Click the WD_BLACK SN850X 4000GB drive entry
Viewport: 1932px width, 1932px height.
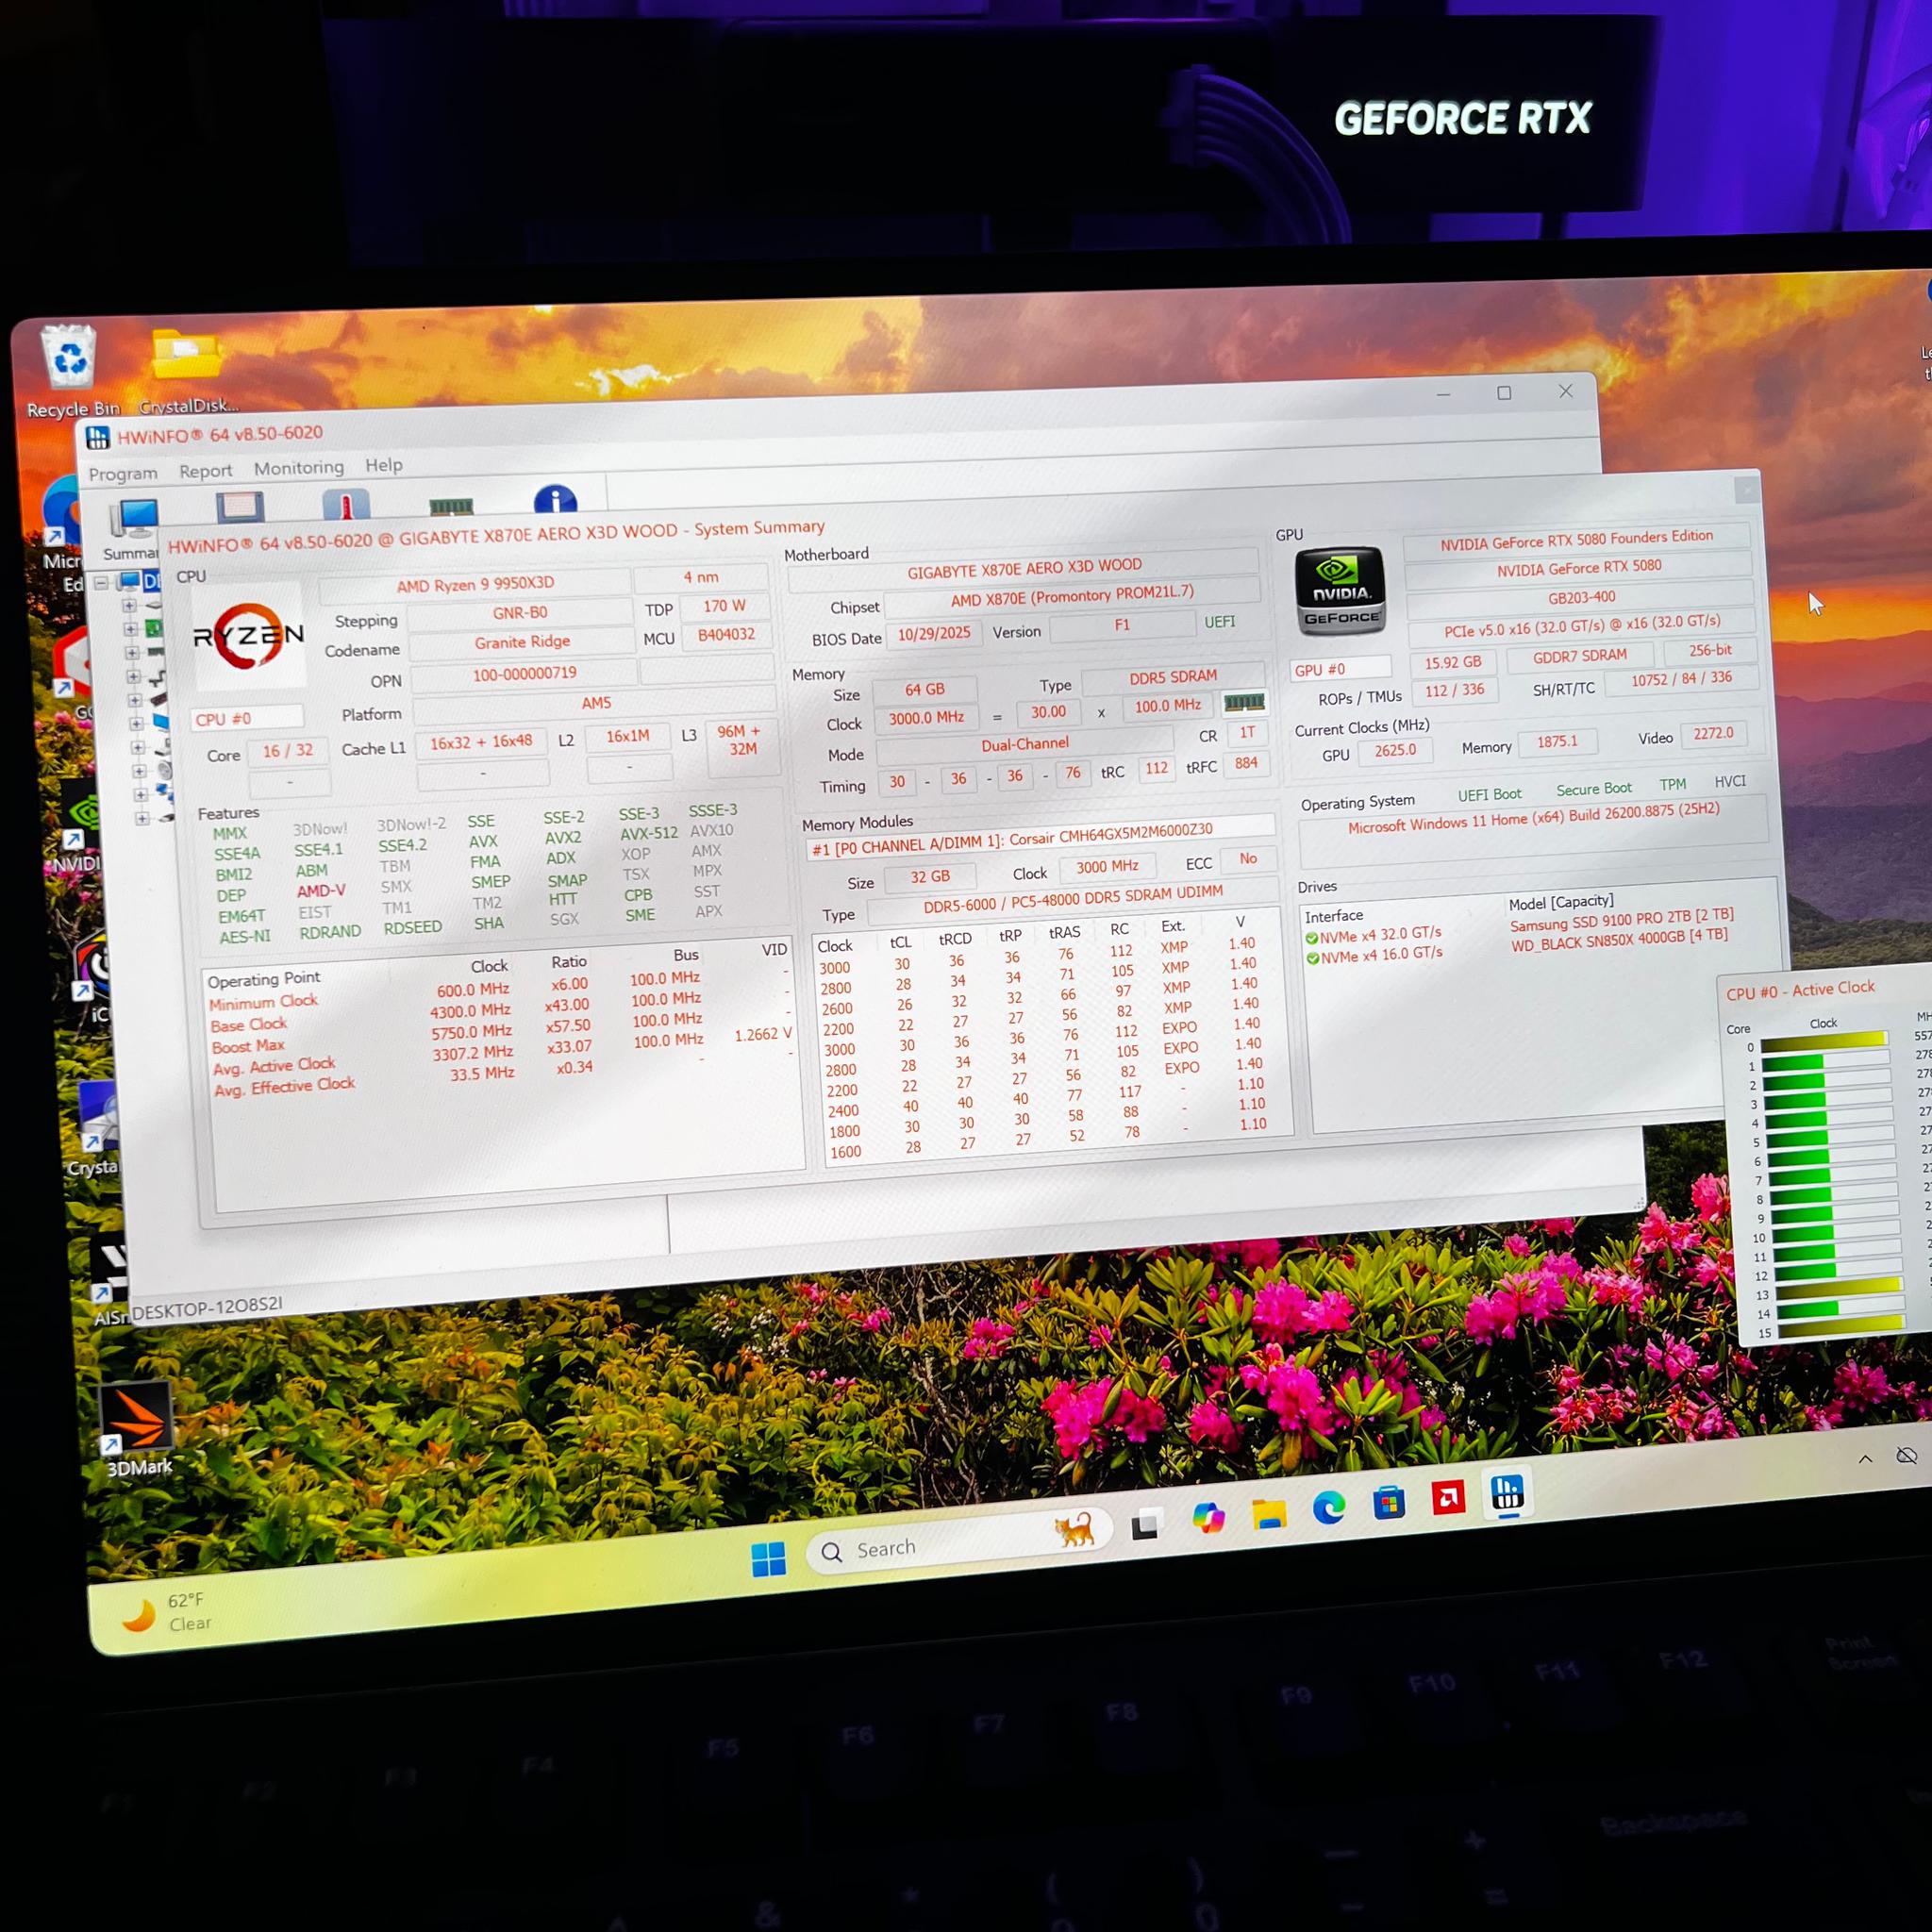coord(1619,940)
